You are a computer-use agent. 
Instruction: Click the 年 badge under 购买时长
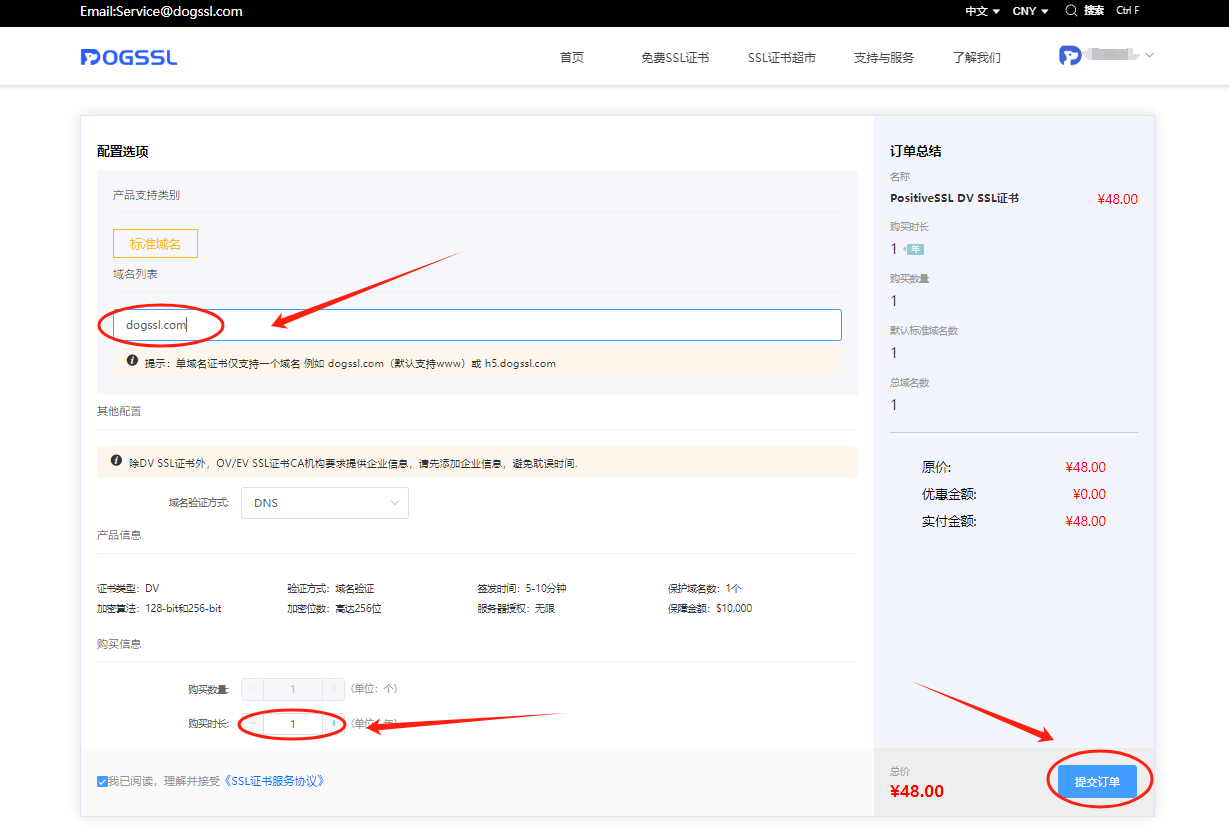tap(914, 249)
